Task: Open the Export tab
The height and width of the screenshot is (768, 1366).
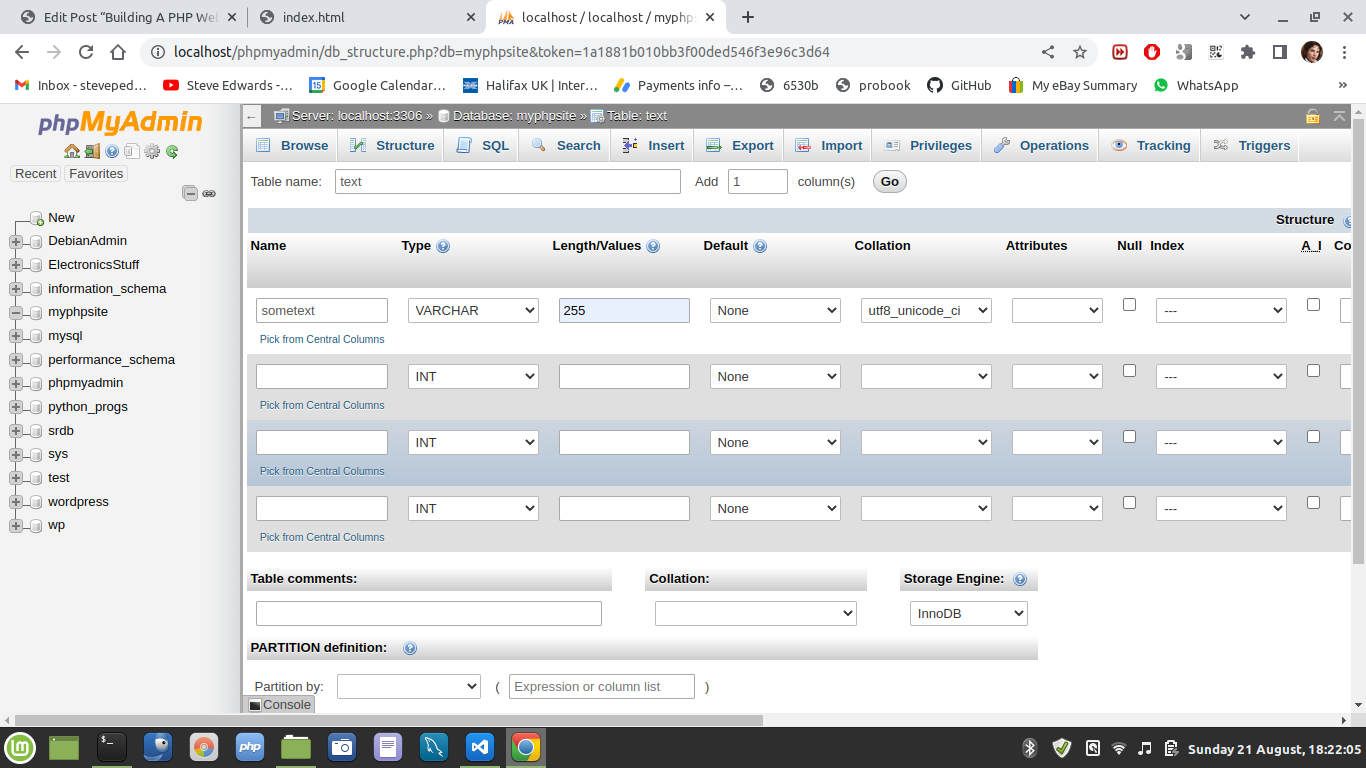Action: [x=740, y=146]
